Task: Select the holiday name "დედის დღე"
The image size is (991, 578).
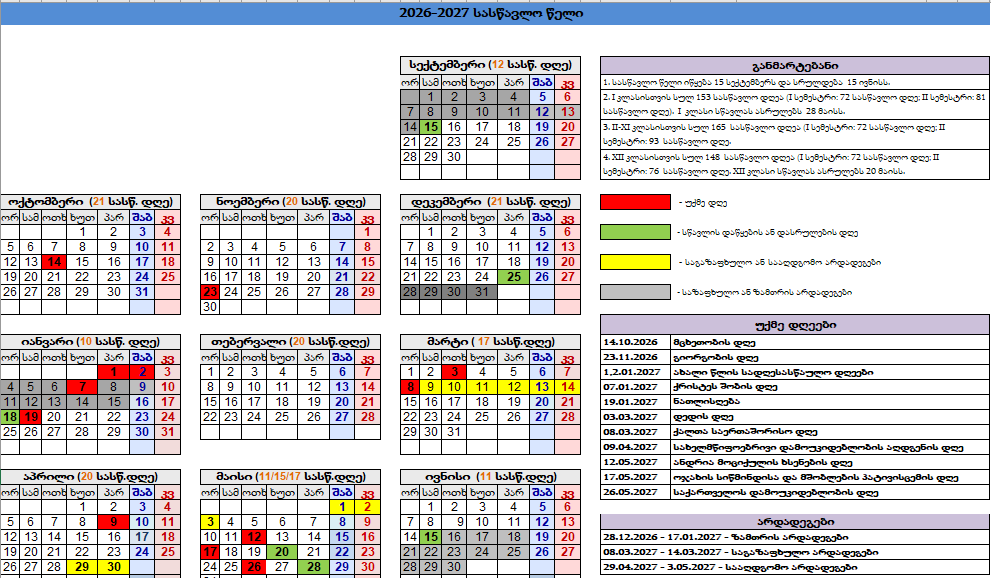Action: pos(705,417)
